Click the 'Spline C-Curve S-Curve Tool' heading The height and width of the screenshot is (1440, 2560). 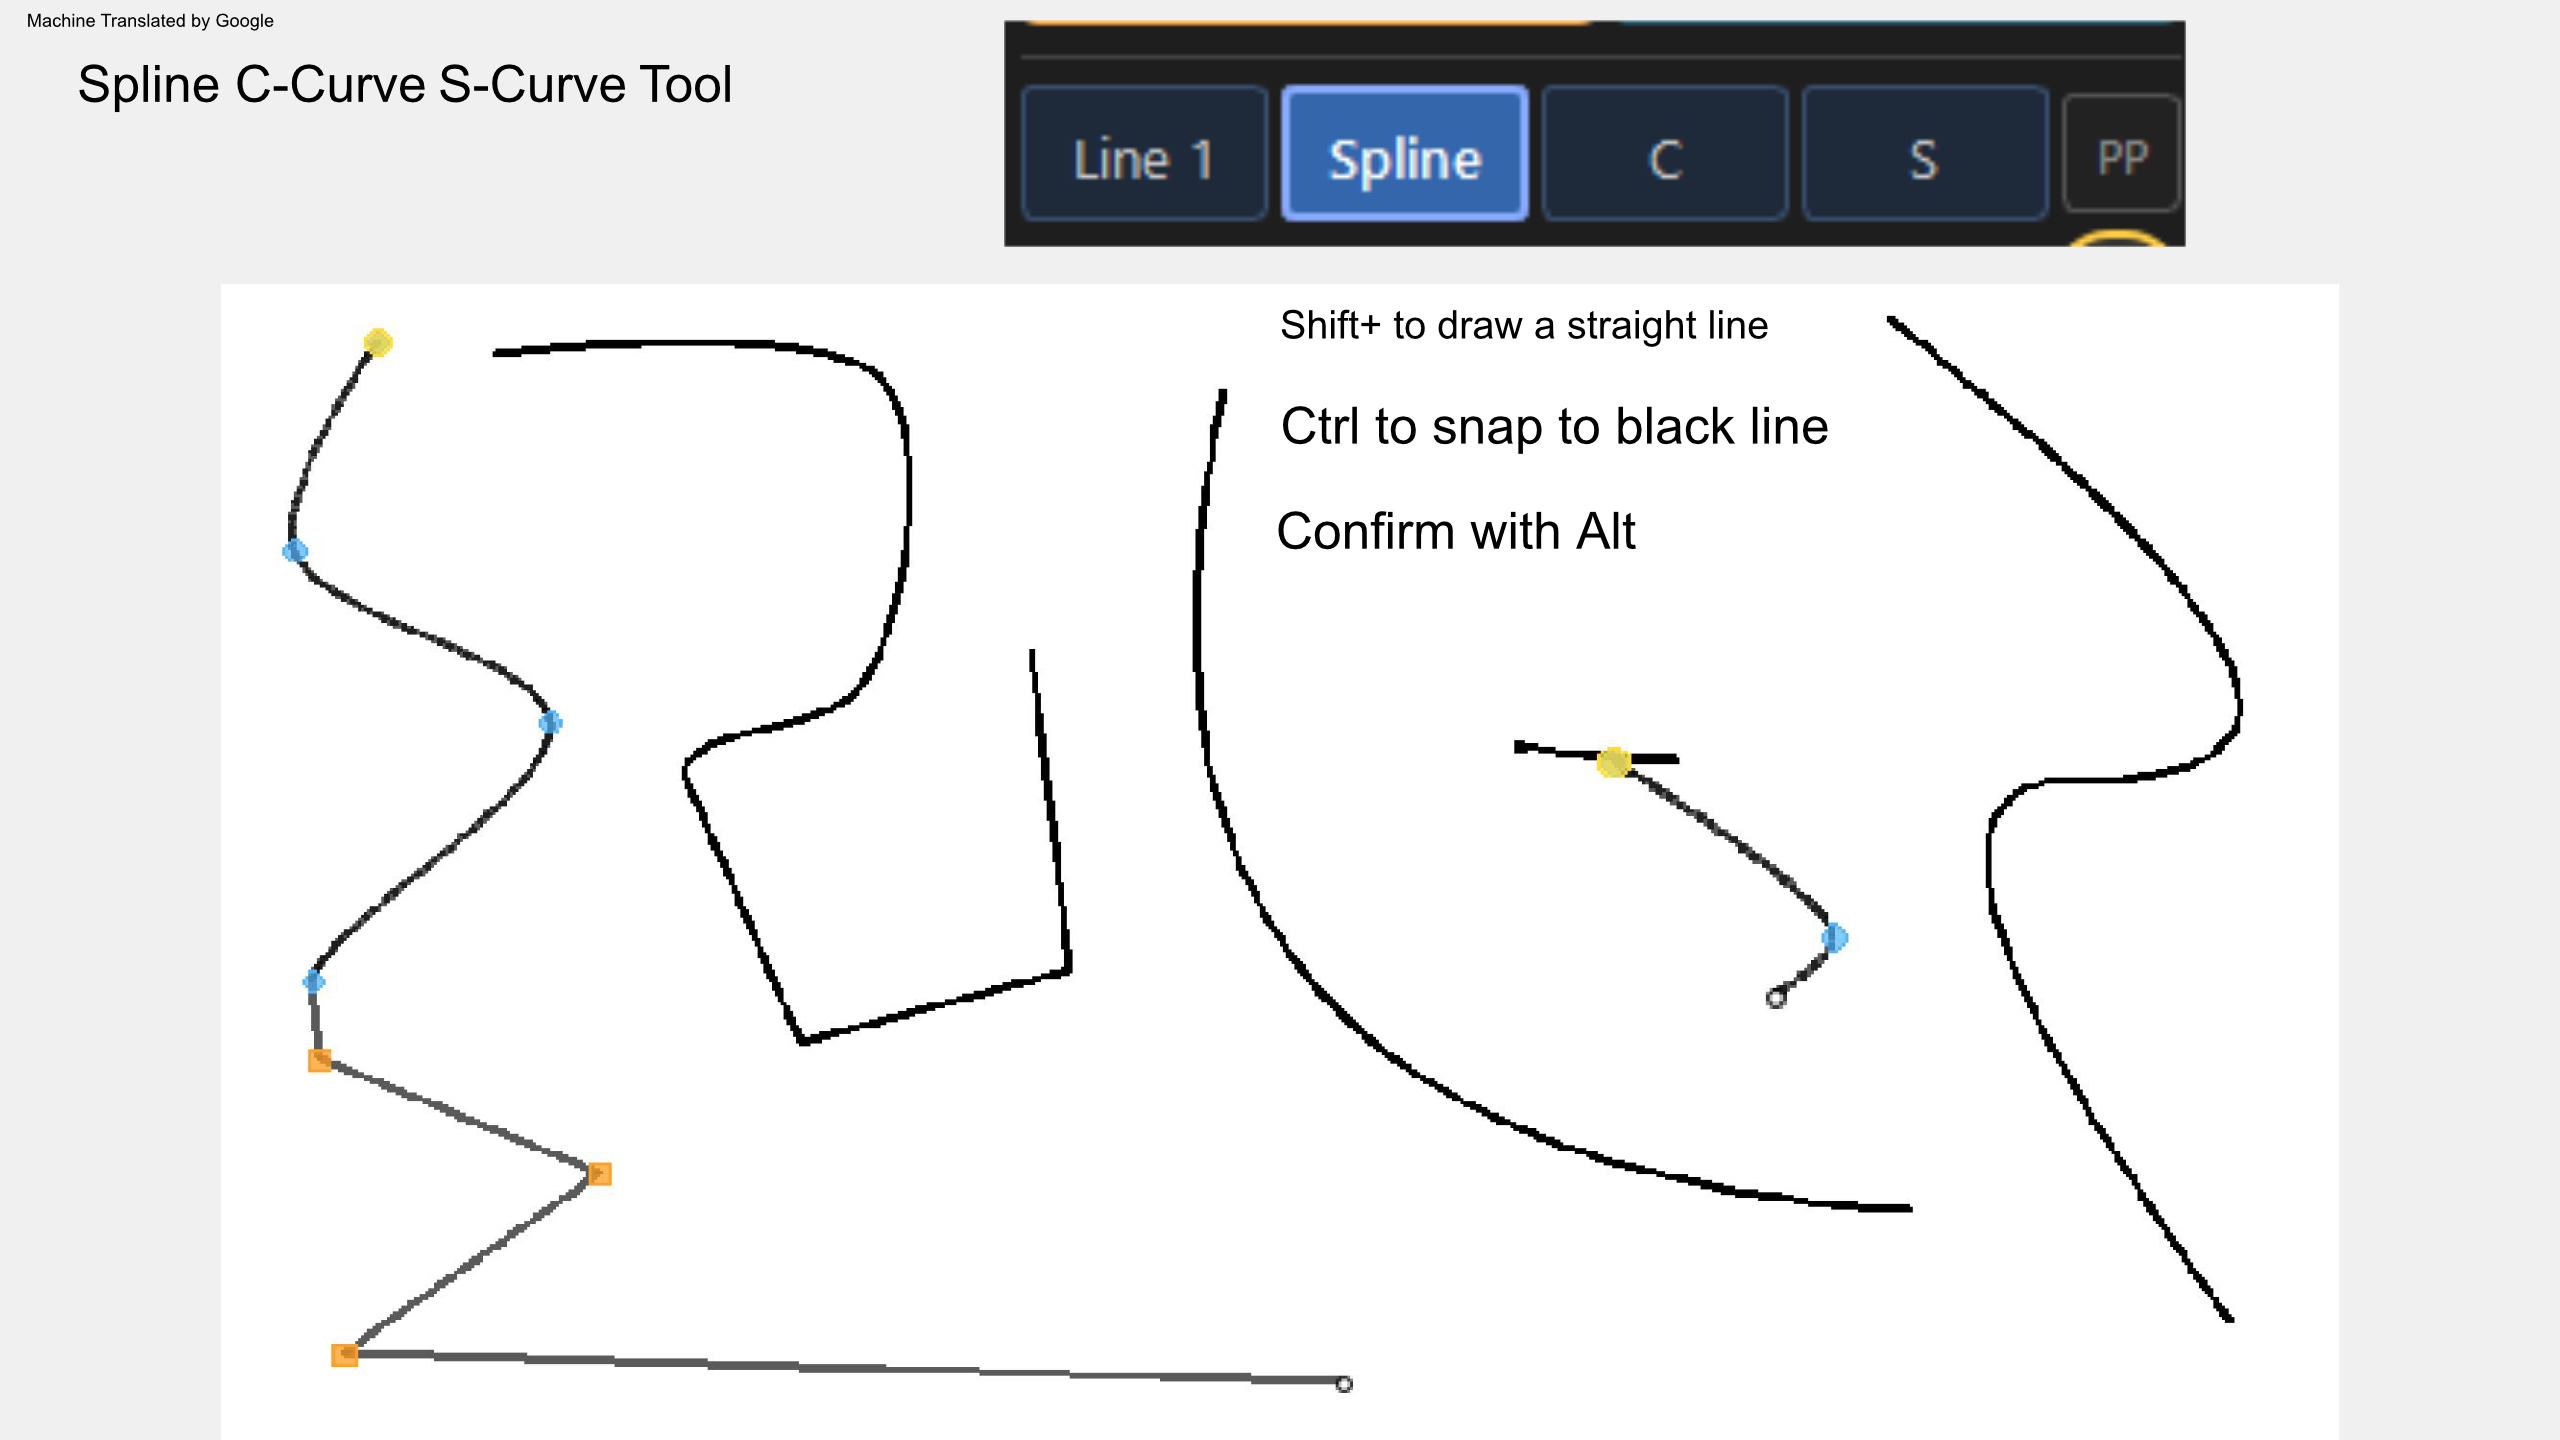coord(405,85)
